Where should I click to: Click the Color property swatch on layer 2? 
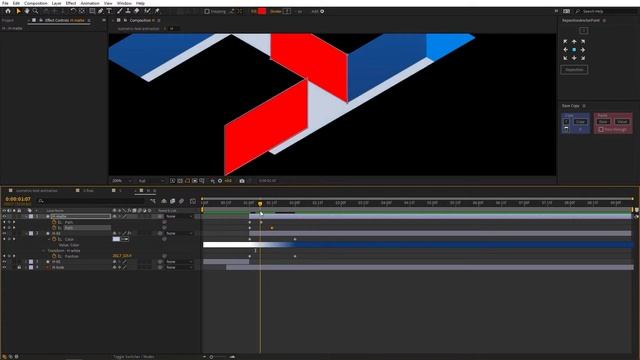(116, 239)
